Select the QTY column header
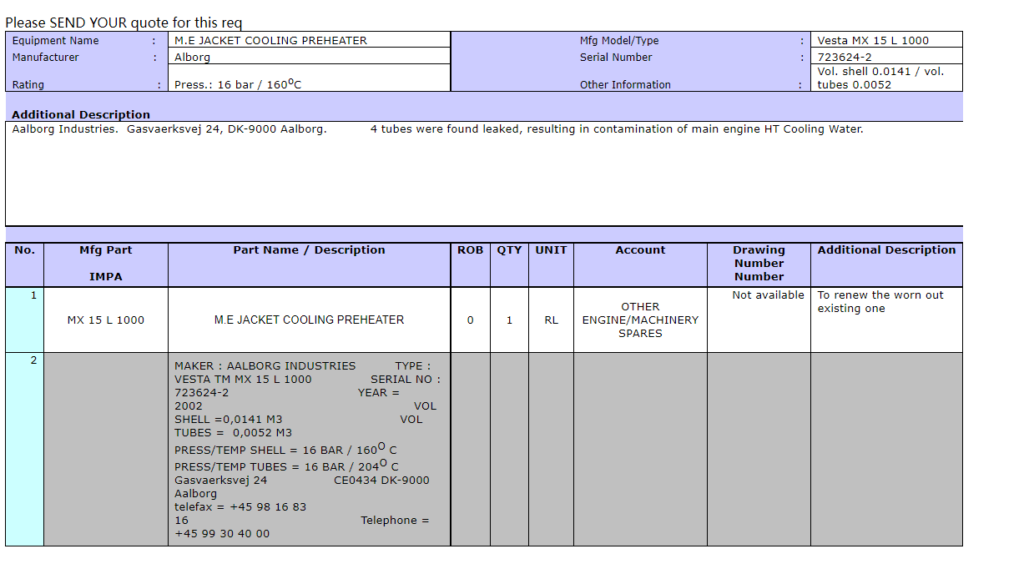 (509, 250)
